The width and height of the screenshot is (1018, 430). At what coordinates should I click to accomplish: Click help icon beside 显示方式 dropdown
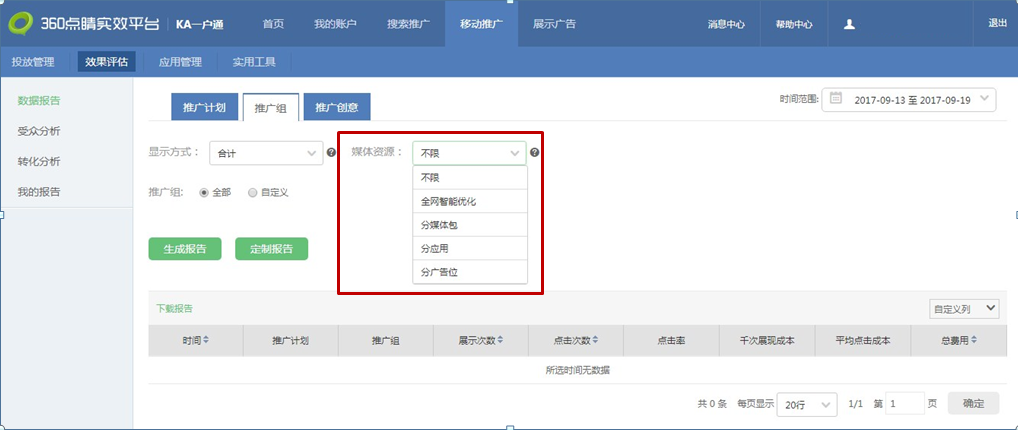click(331, 153)
